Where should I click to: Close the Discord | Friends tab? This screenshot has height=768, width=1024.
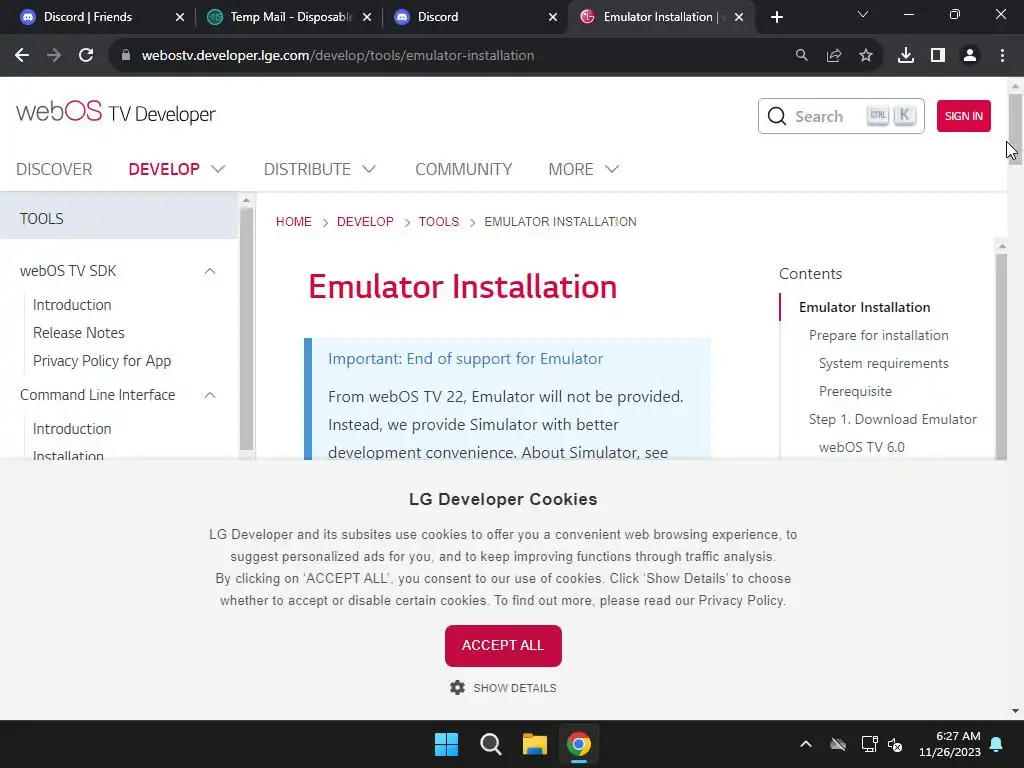[180, 17]
